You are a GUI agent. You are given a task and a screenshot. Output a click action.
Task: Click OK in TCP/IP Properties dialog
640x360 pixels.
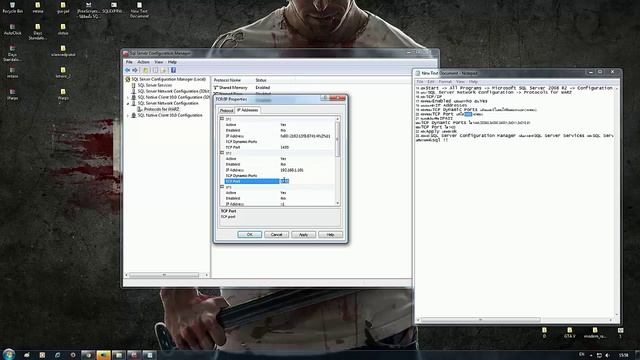pyautogui.click(x=249, y=235)
